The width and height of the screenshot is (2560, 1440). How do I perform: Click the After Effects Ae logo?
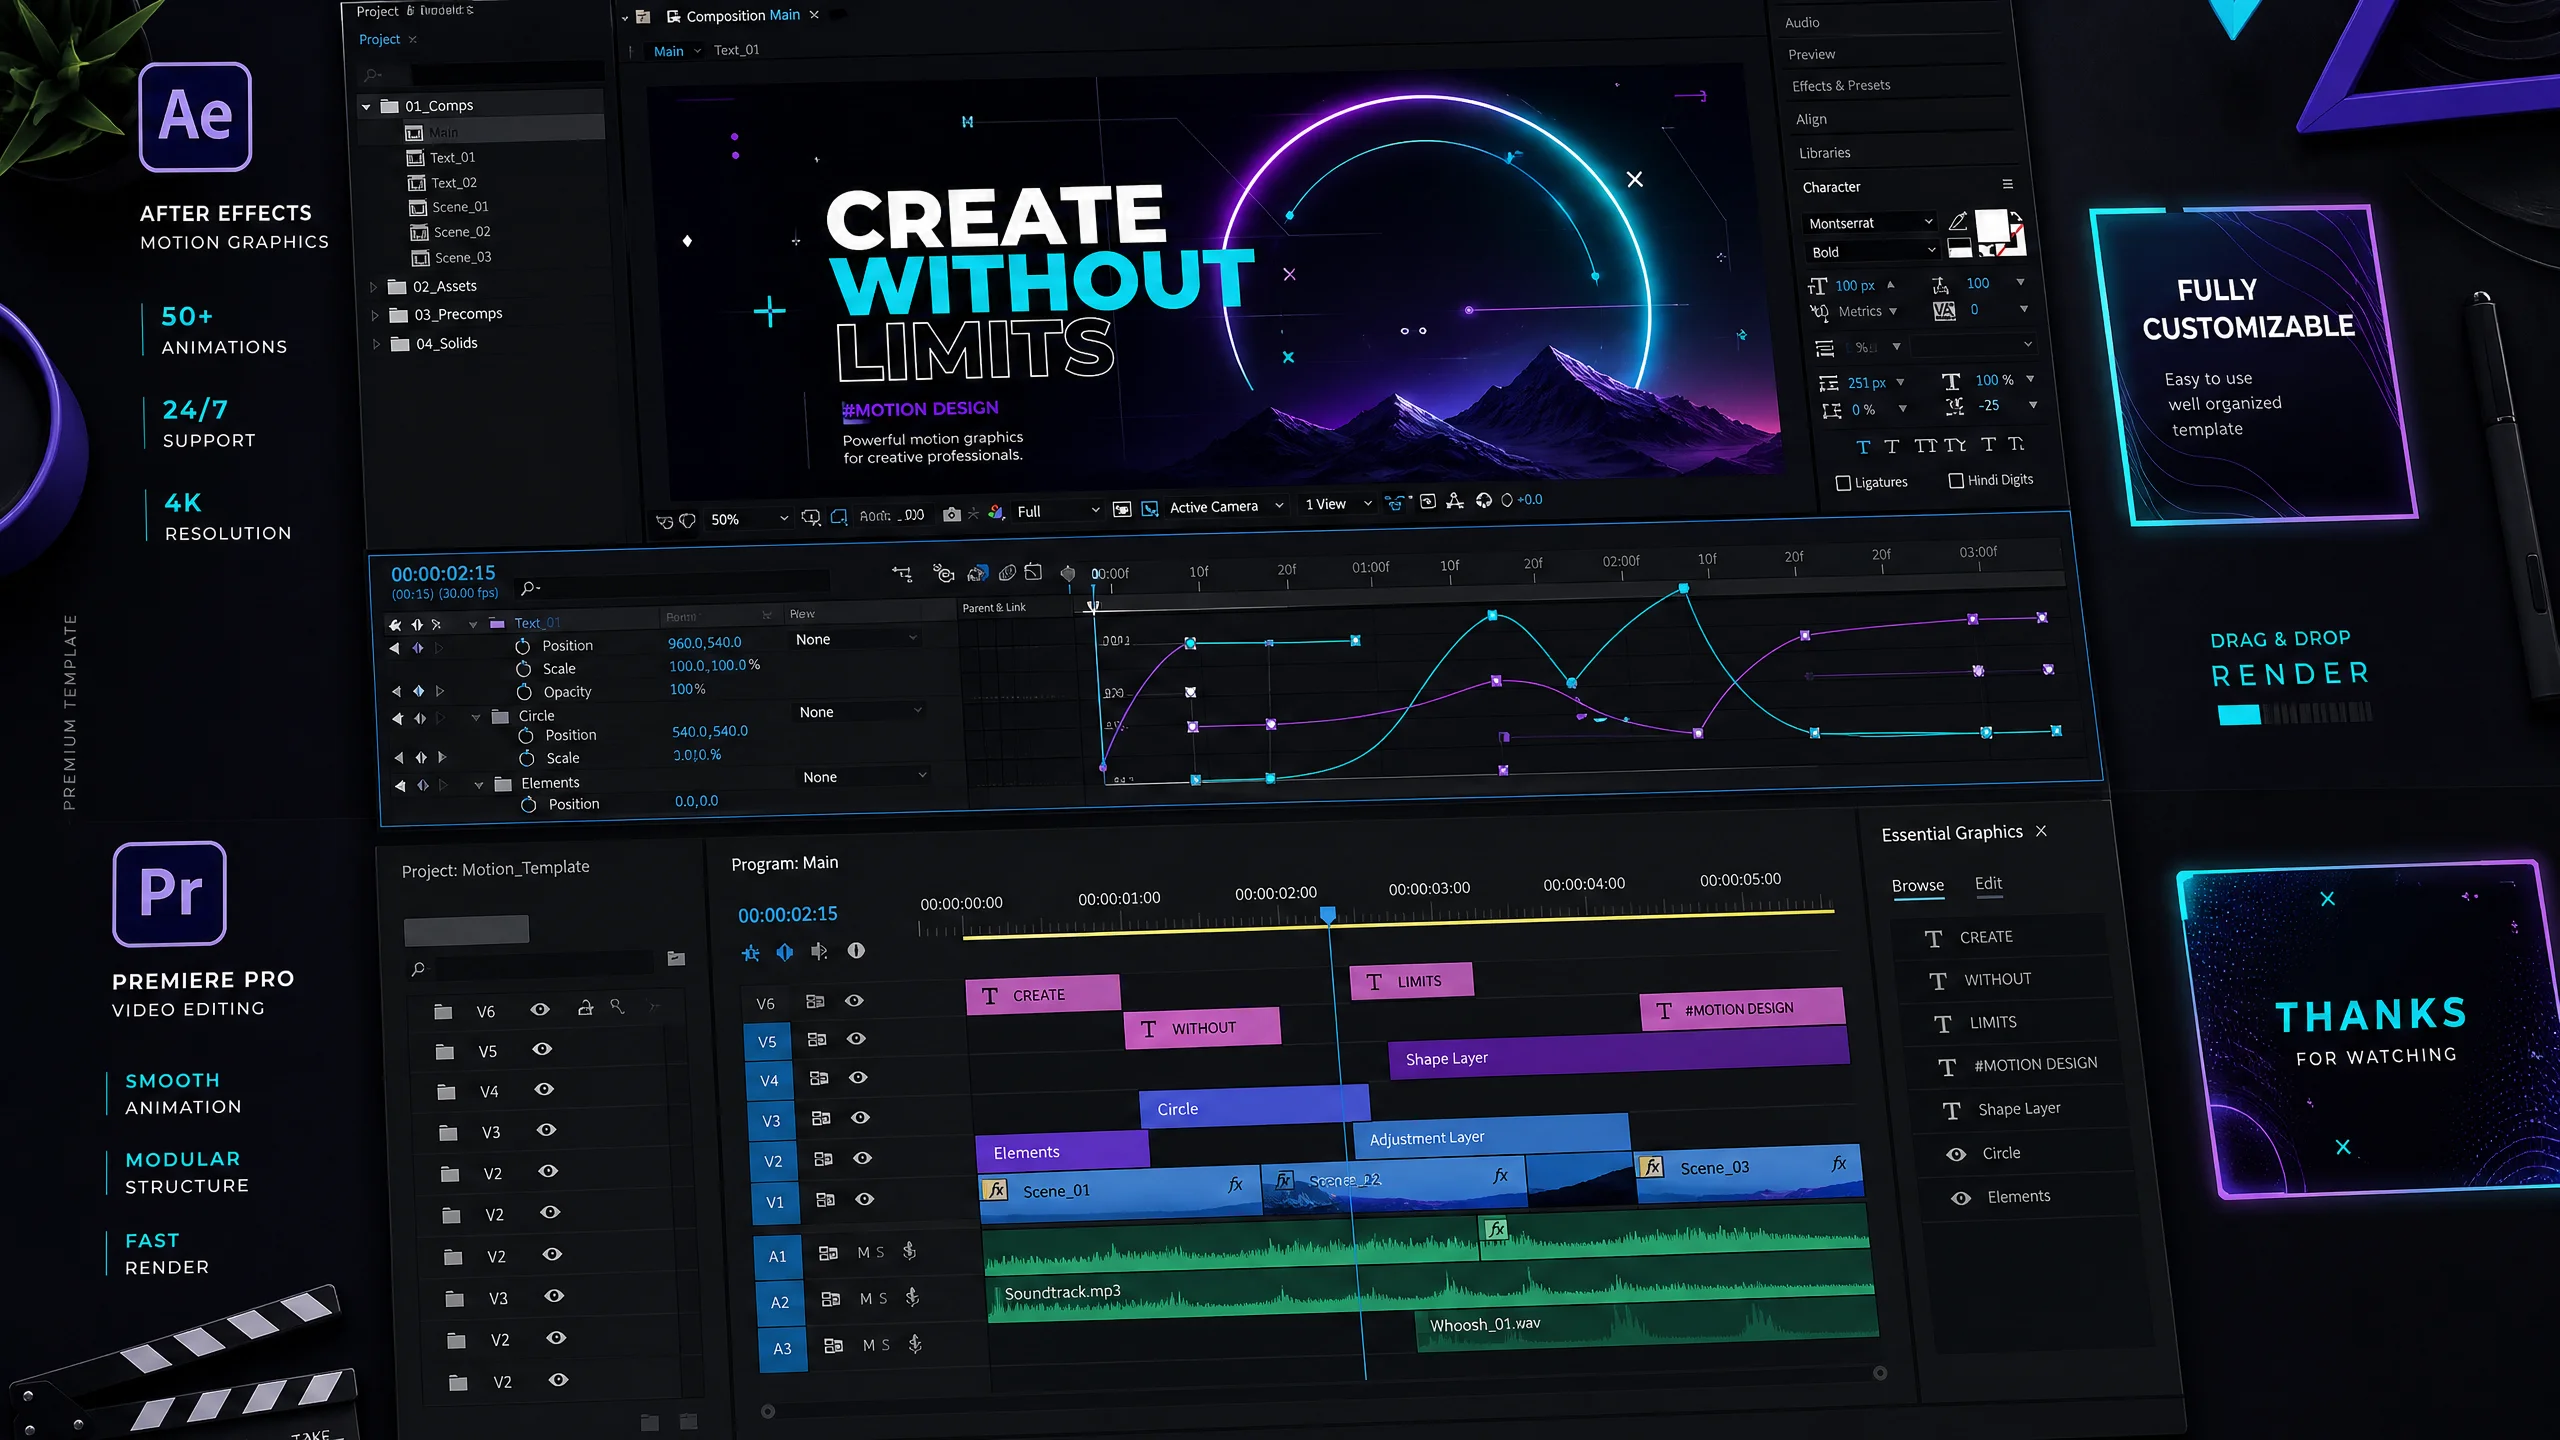[x=195, y=117]
